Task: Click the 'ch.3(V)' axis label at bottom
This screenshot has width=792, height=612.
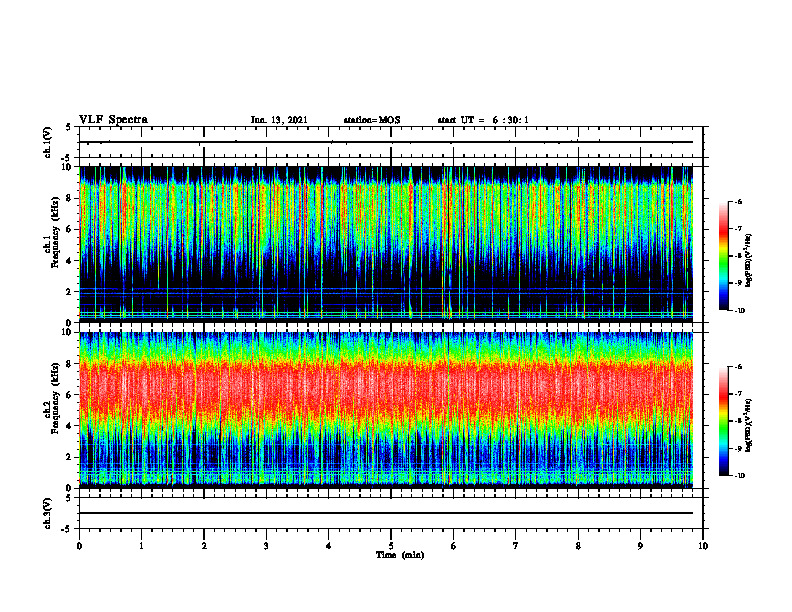Action: (48, 513)
